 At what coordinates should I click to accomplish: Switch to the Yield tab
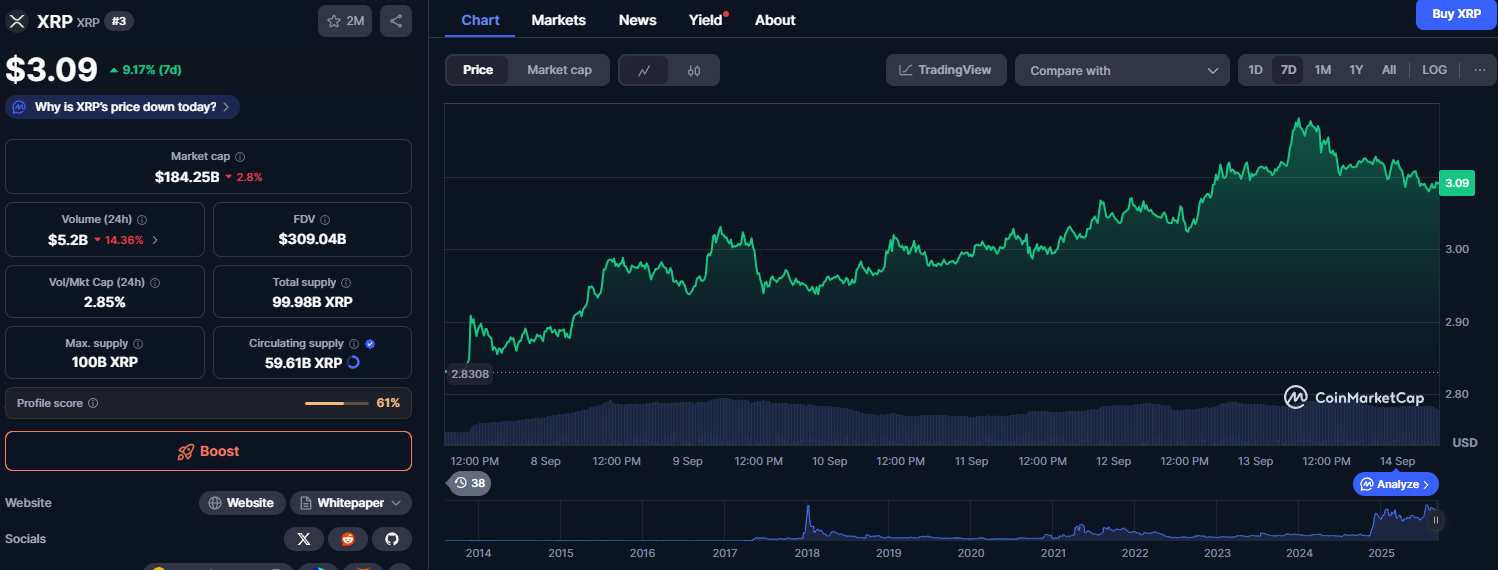[x=706, y=20]
